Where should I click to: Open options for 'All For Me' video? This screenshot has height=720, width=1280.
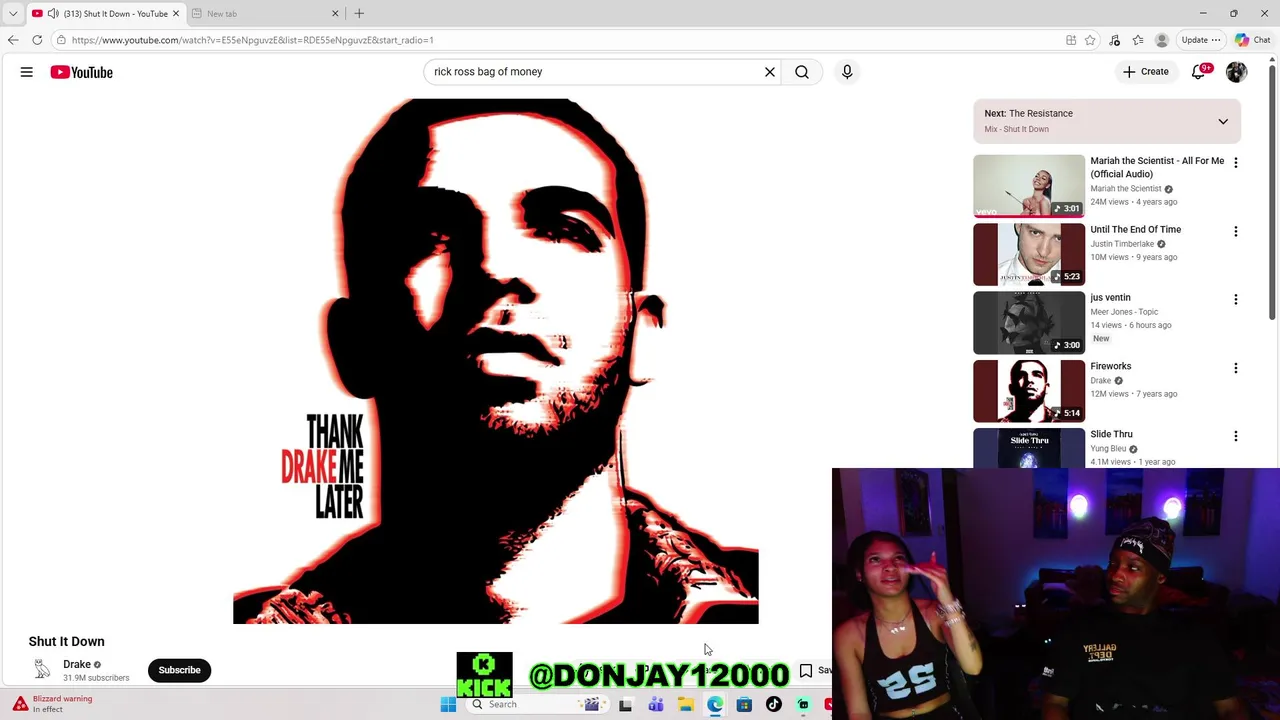point(1236,163)
